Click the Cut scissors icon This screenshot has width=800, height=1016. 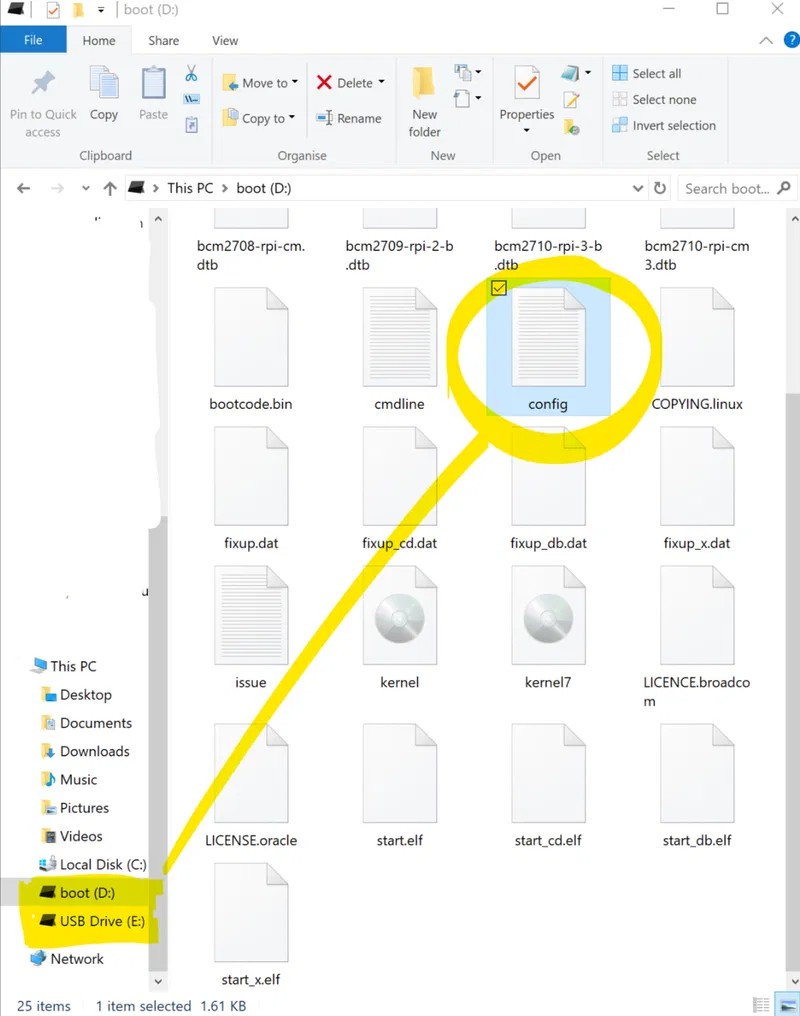click(190, 74)
